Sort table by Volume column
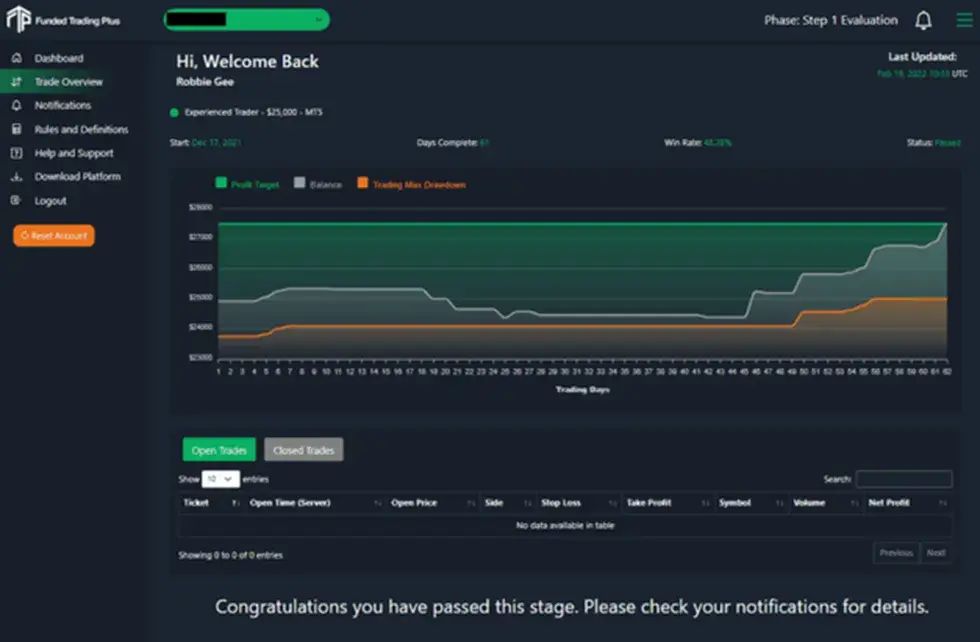980x642 pixels. [826, 503]
